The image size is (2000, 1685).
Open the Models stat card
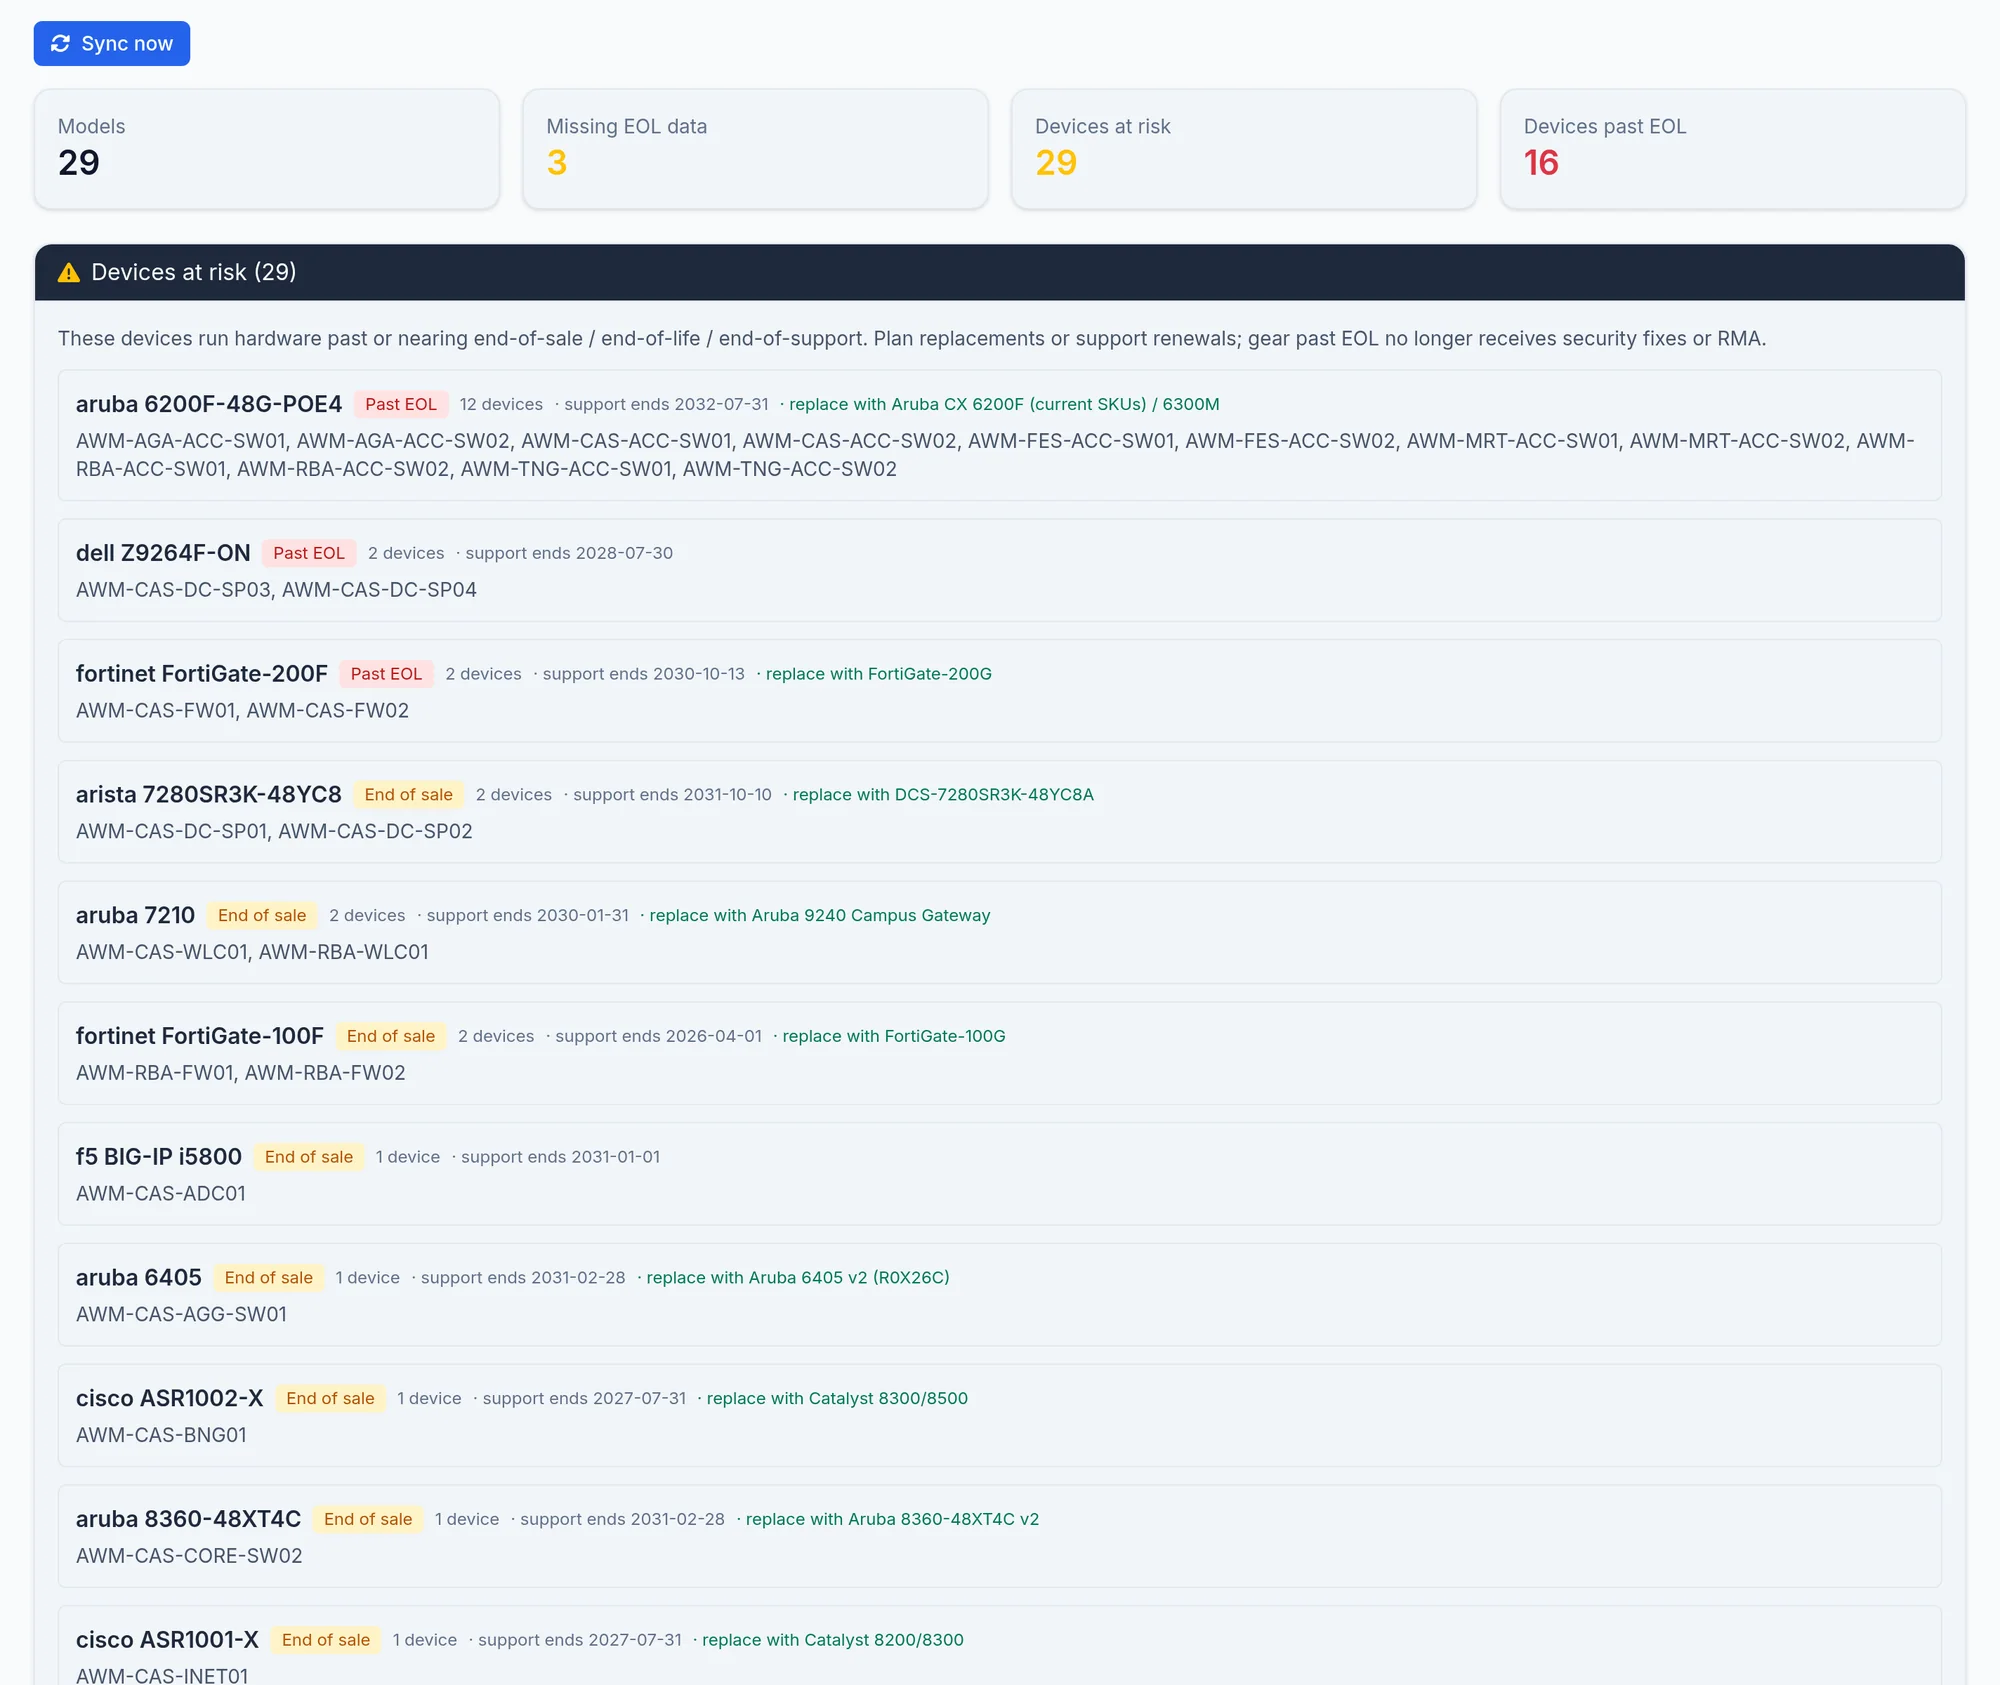point(267,149)
